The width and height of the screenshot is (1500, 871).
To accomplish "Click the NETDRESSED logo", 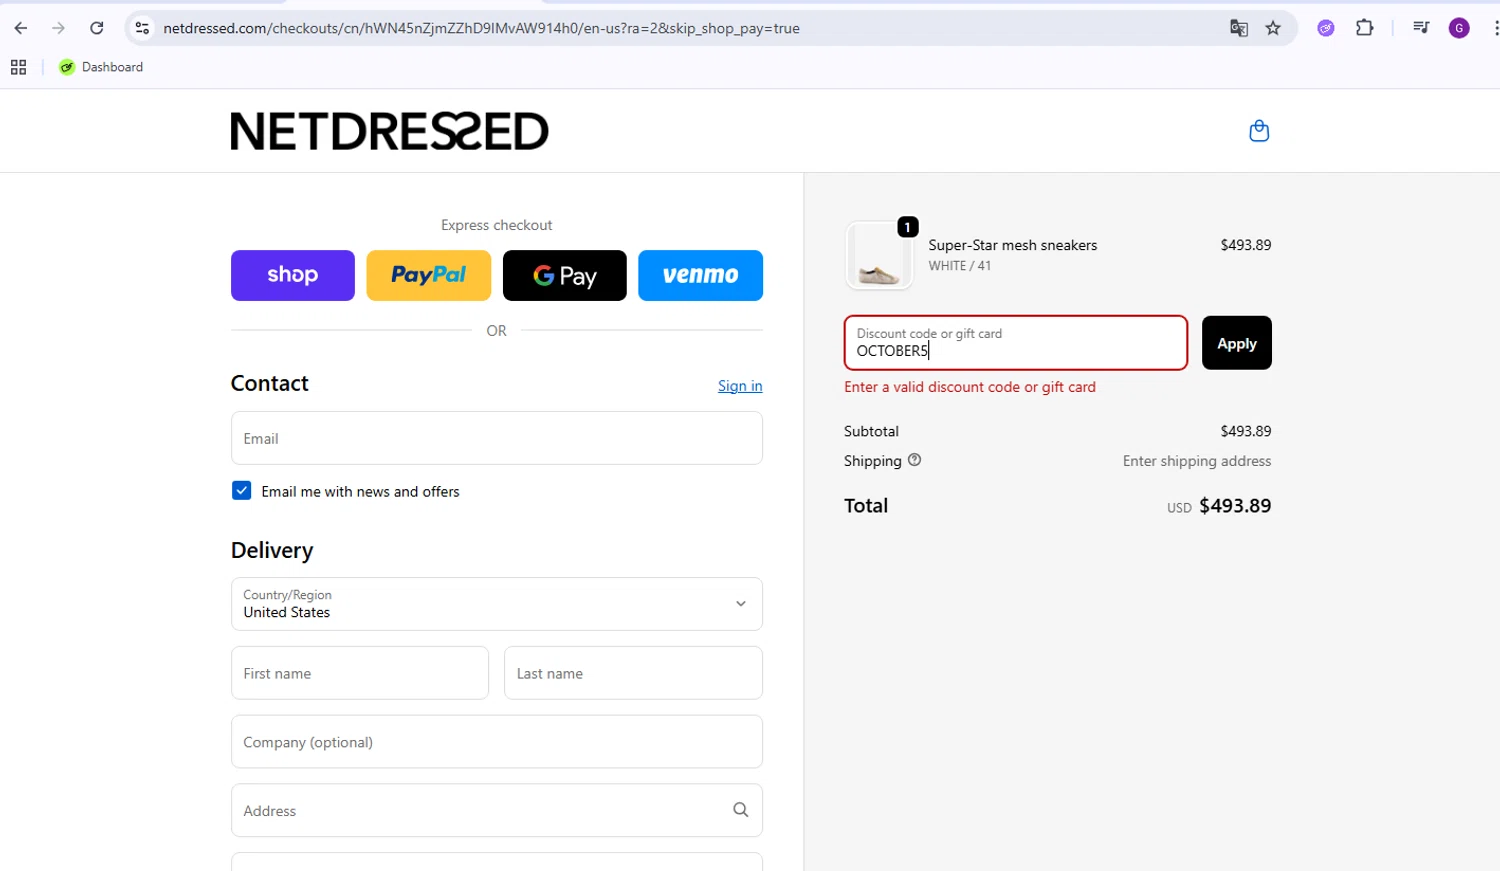I will (390, 131).
